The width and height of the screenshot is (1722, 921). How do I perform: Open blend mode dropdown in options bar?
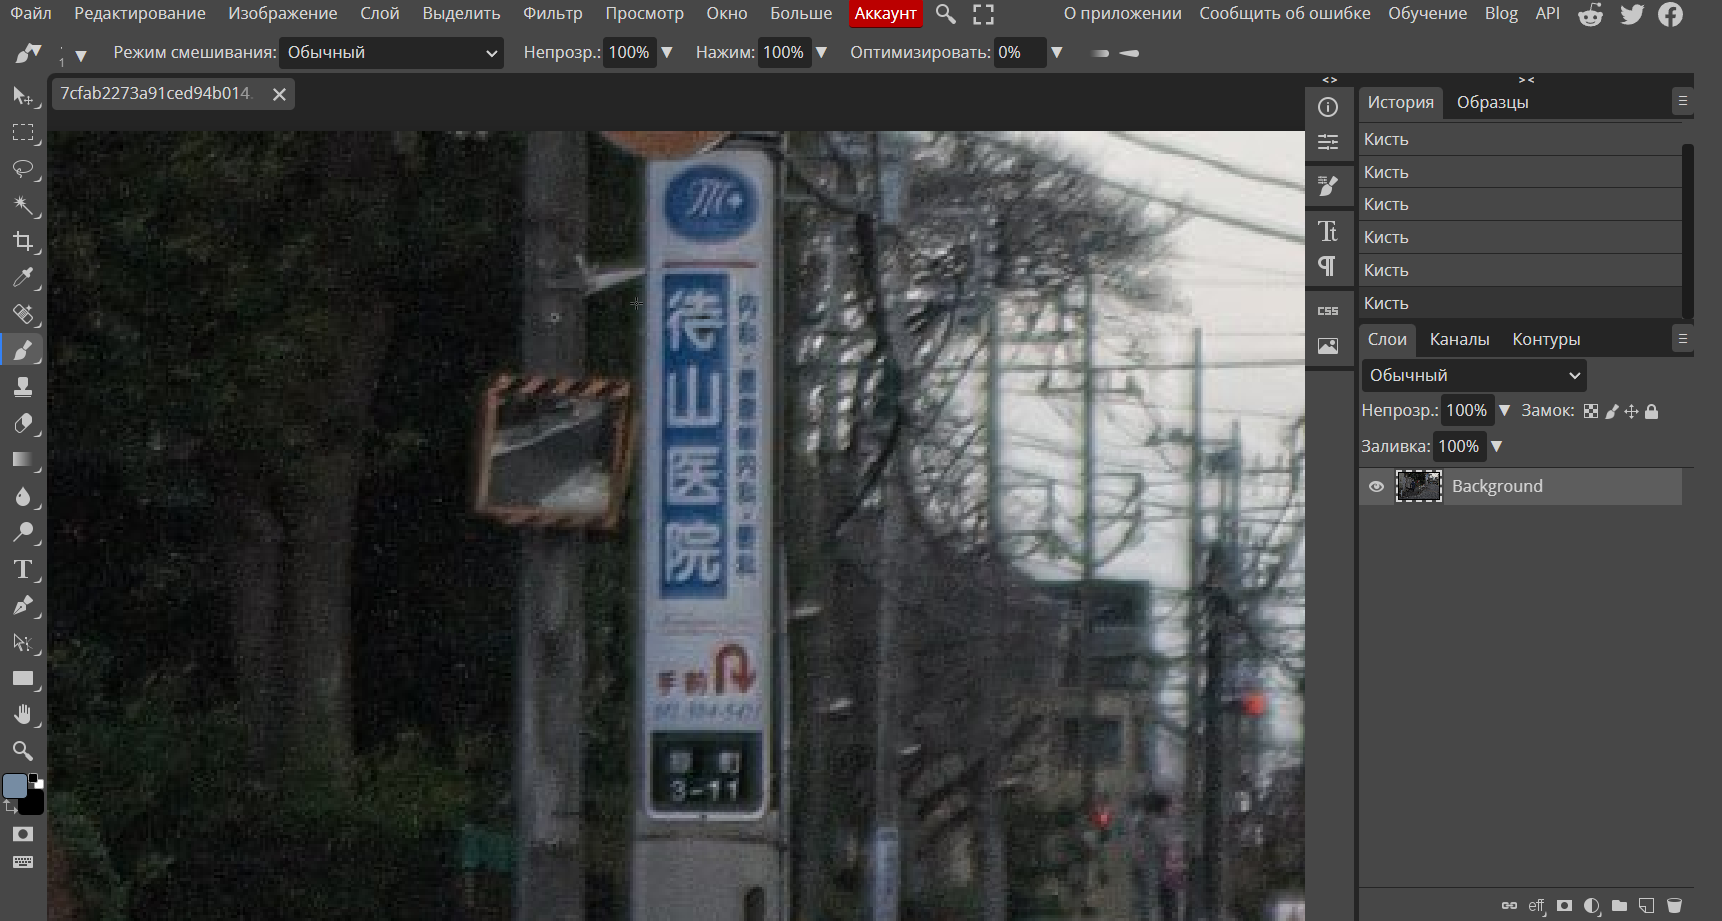click(391, 53)
